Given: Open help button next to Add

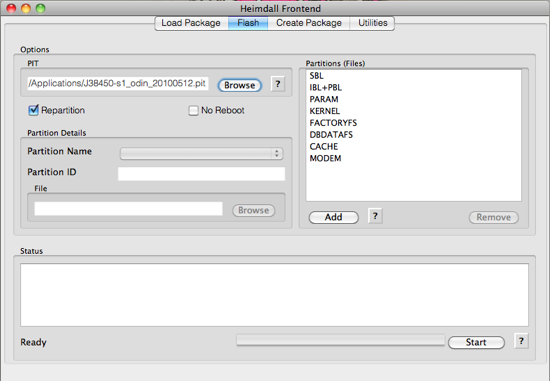Looking at the screenshot, I should pos(375,216).
